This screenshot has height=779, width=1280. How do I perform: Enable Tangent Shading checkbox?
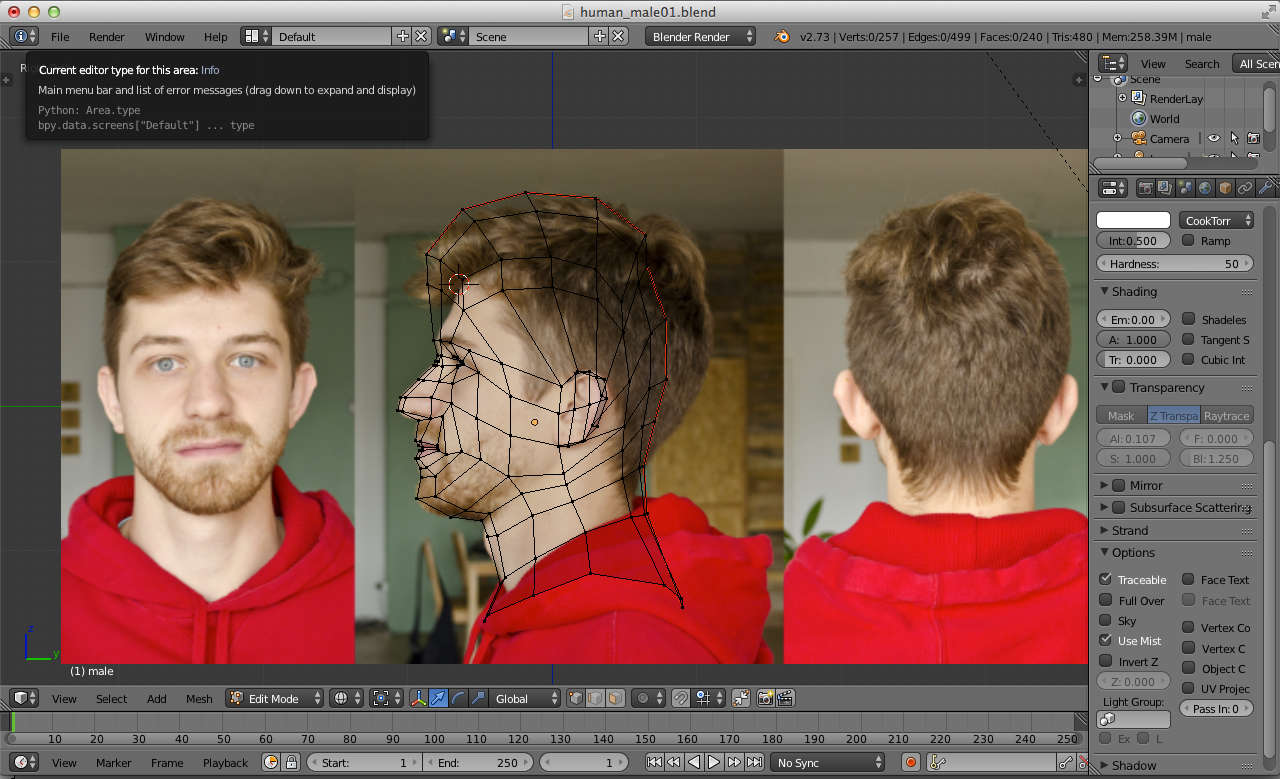pyautogui.click(x=1188, y=339)
